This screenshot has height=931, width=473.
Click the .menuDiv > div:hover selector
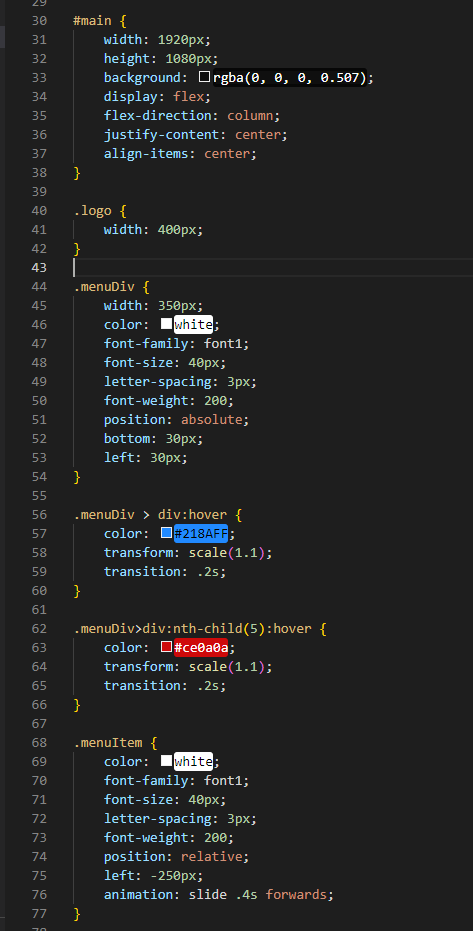[x=150, y=515]
